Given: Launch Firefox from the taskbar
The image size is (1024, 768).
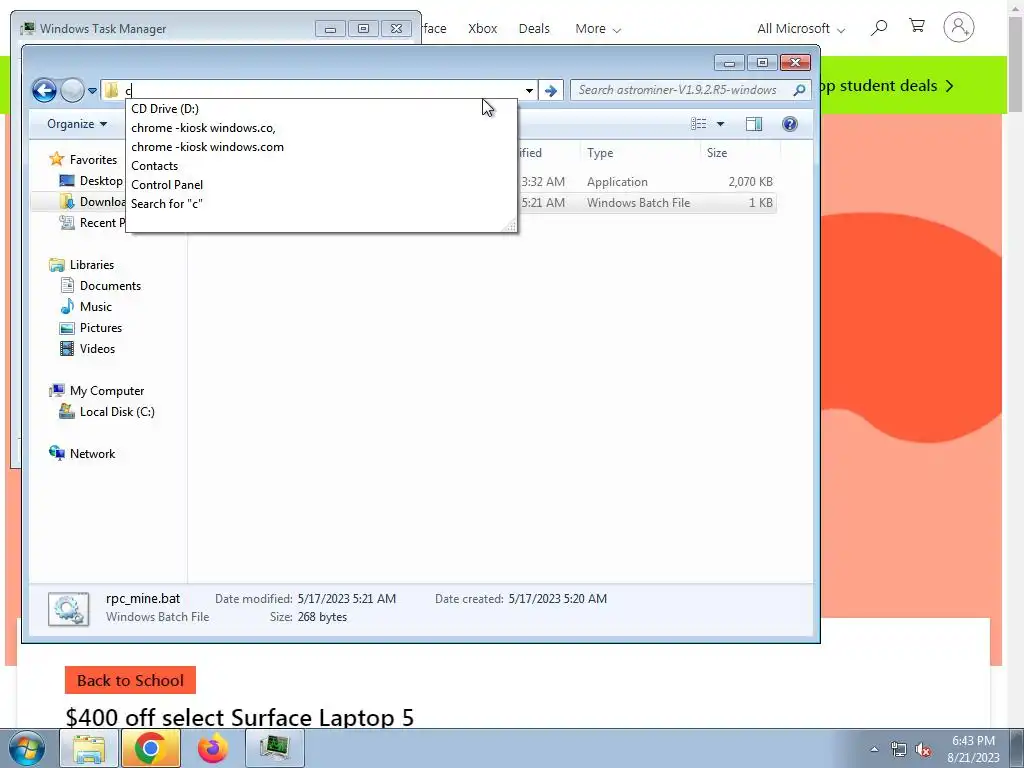Looking at the screenshot, I should [212, 748].
